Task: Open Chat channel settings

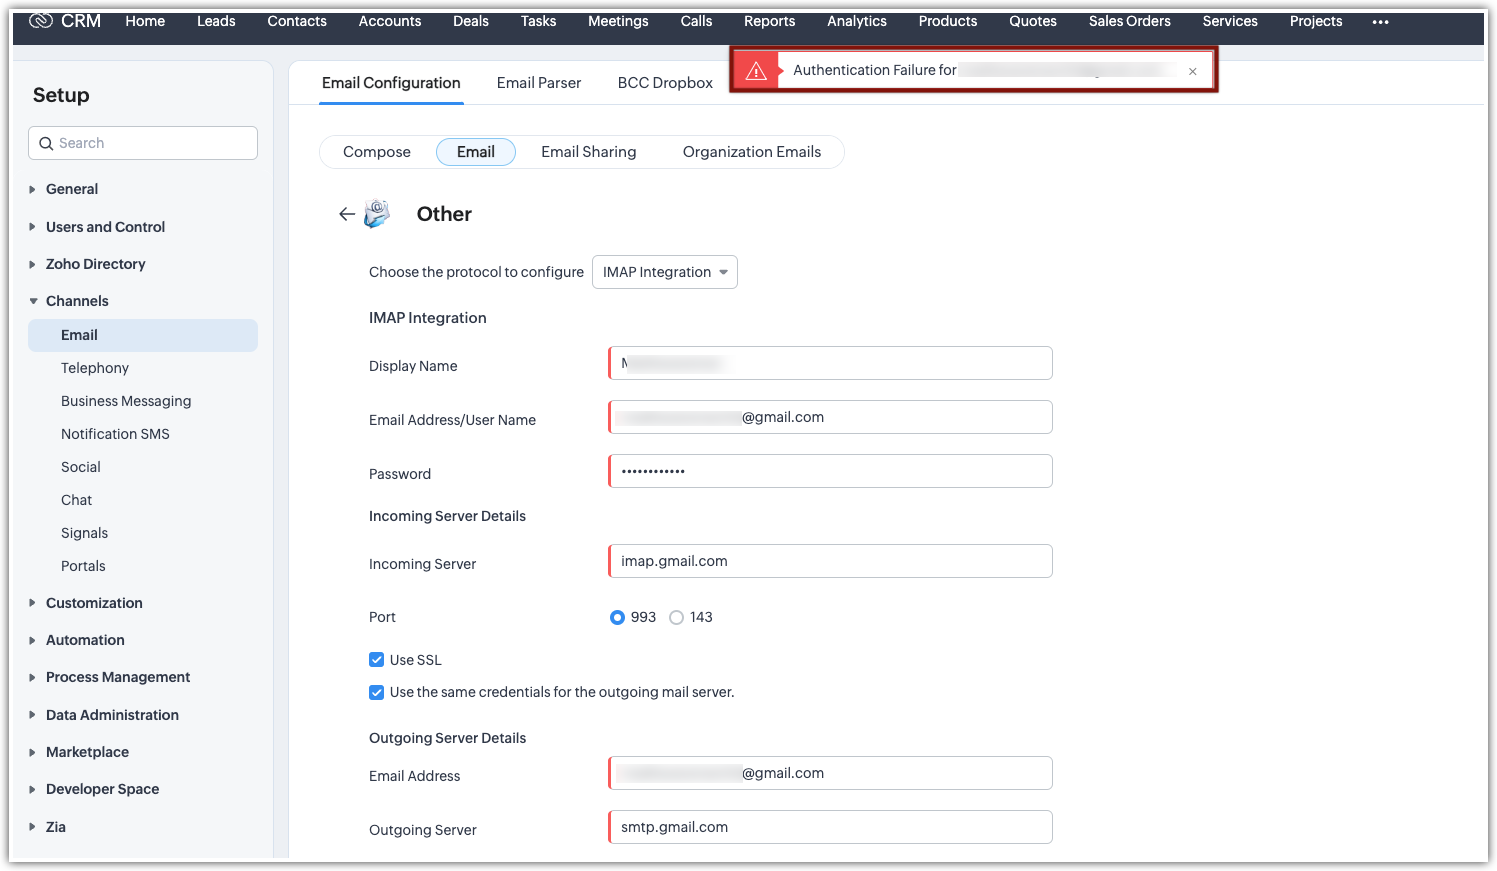Action: pyautogui.click(x=76, y=500)
